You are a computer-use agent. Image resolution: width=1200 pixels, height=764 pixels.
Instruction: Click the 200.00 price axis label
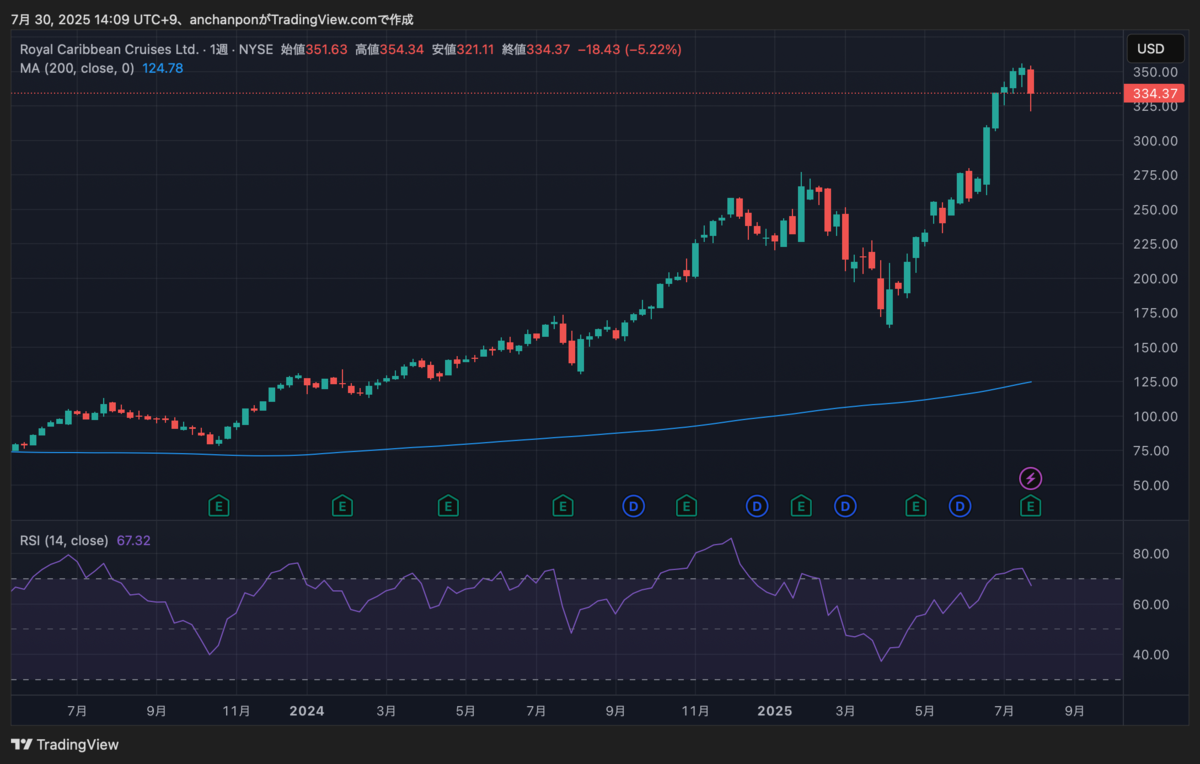point(1153,278)
